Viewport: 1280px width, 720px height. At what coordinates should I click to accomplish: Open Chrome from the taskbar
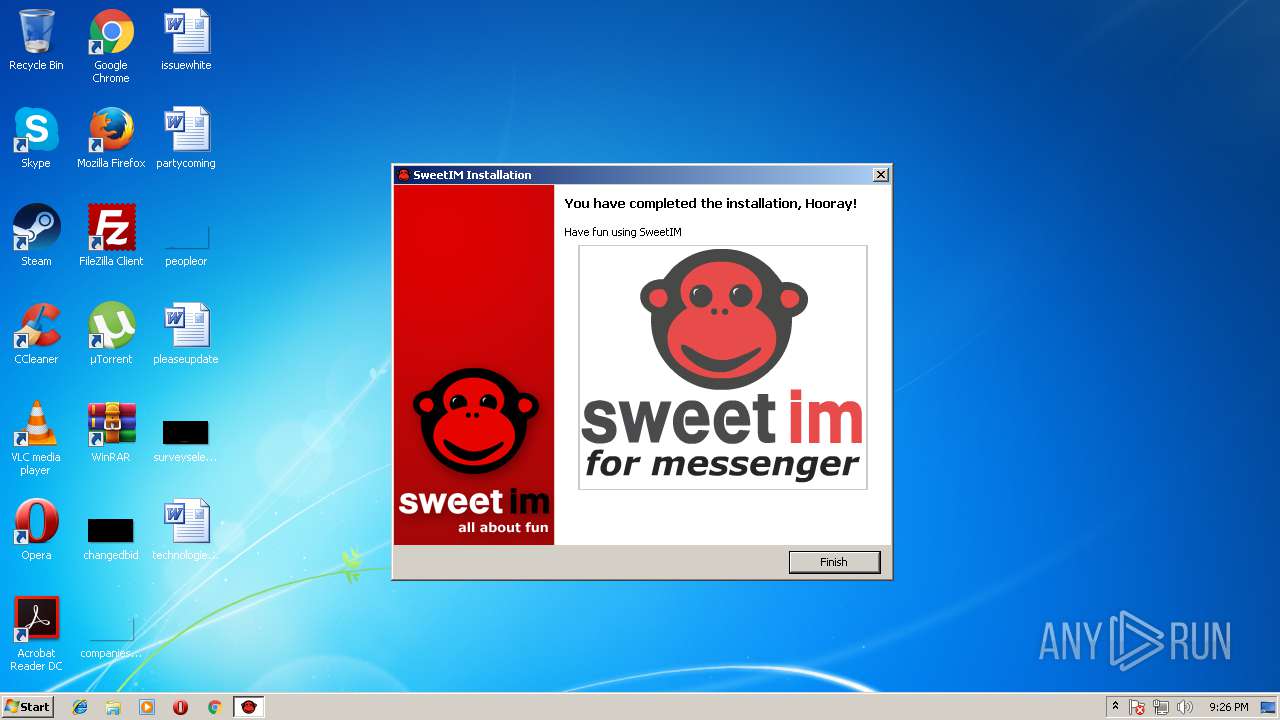pos(214,707)
